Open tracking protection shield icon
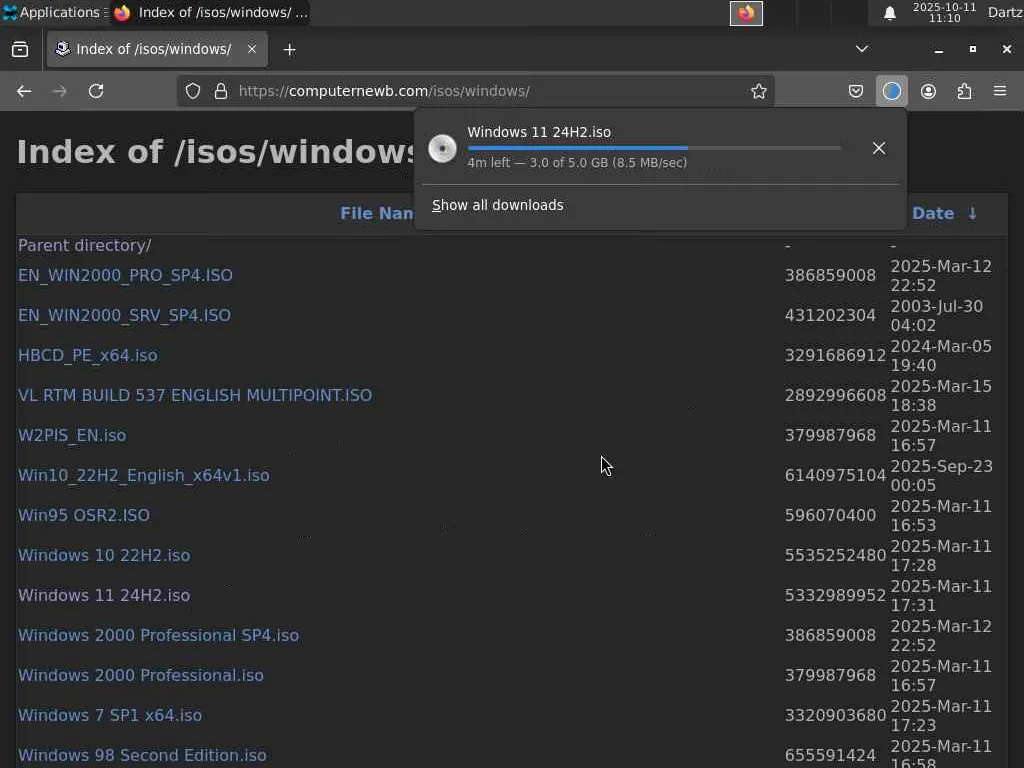 [193, 91]
